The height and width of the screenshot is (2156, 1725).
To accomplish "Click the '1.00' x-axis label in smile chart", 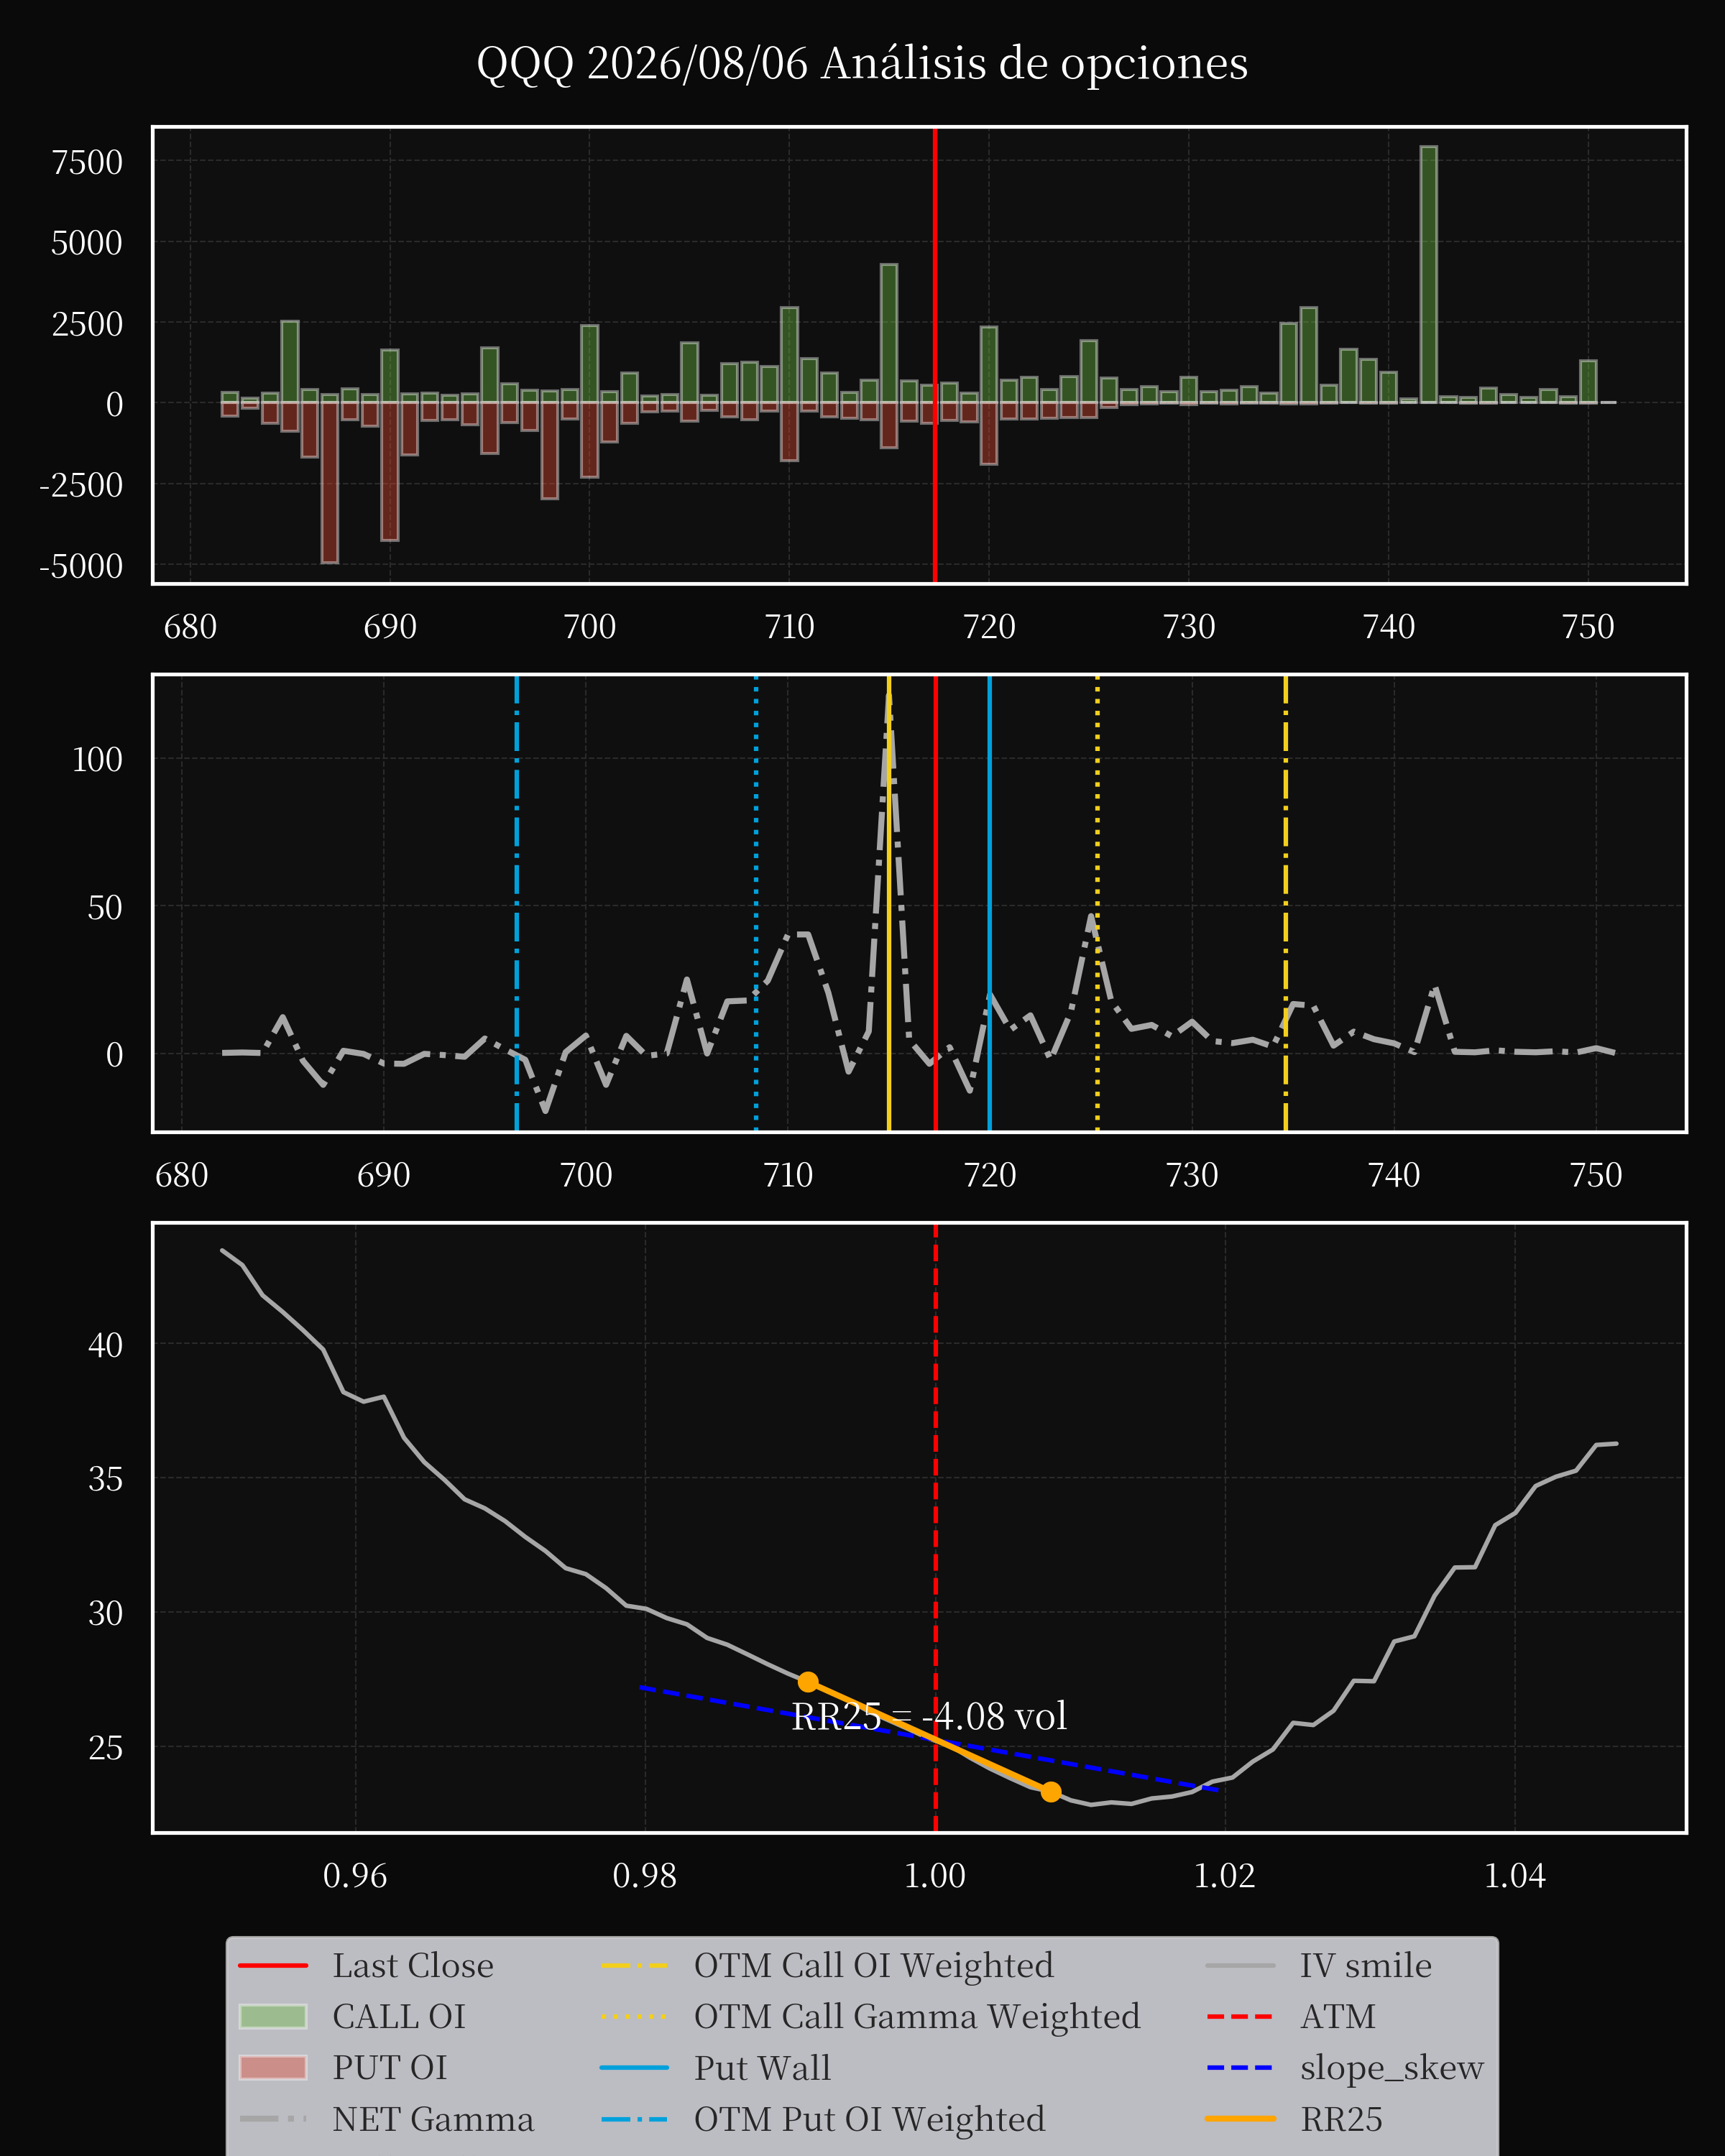I will [935, 1875].
